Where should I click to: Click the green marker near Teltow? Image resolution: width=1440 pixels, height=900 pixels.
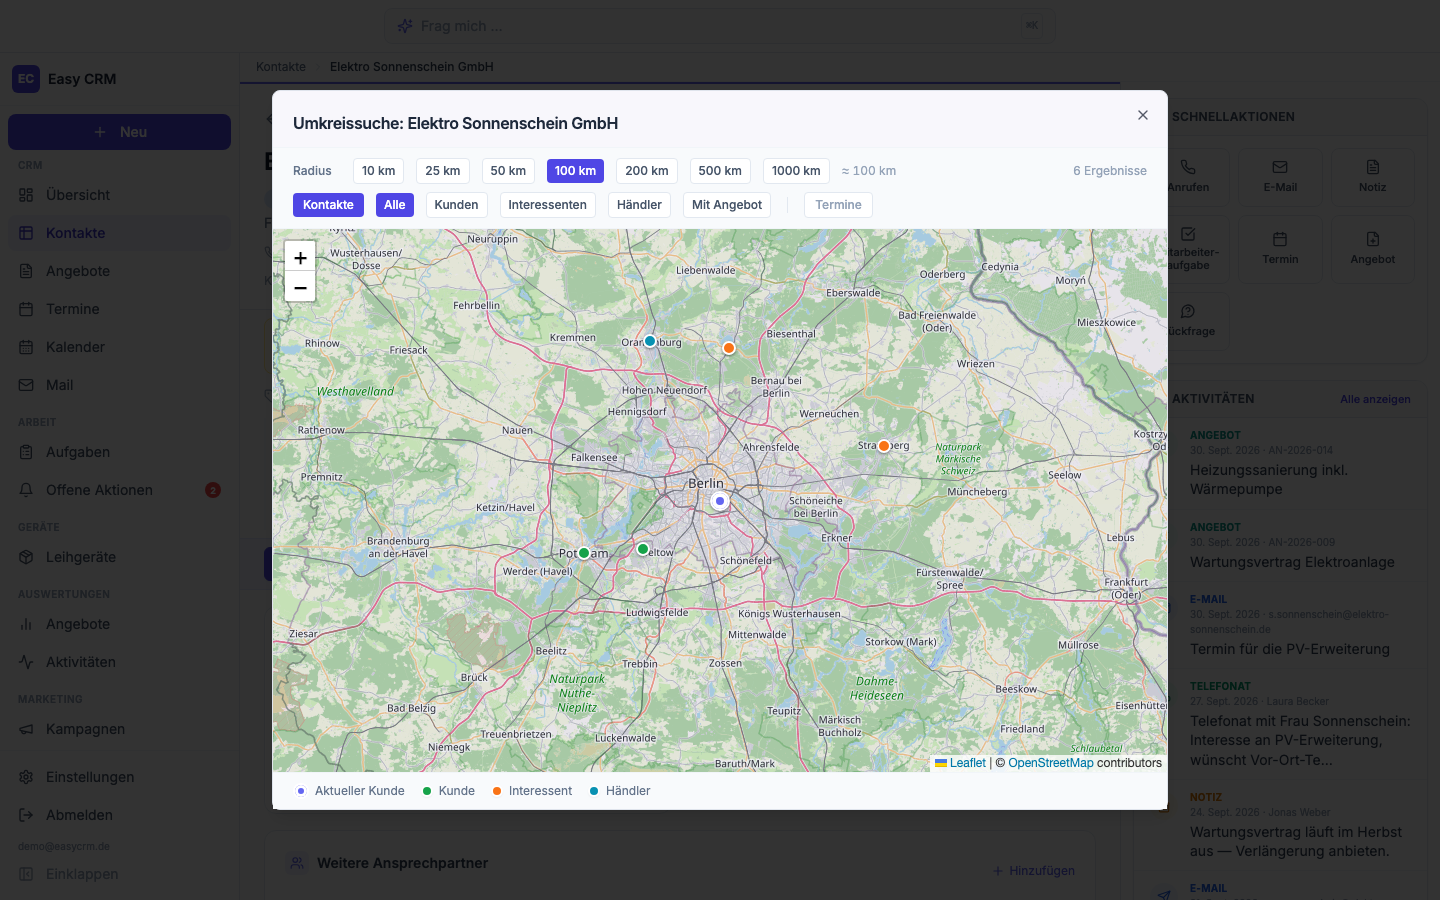click(x=643, y=549)
